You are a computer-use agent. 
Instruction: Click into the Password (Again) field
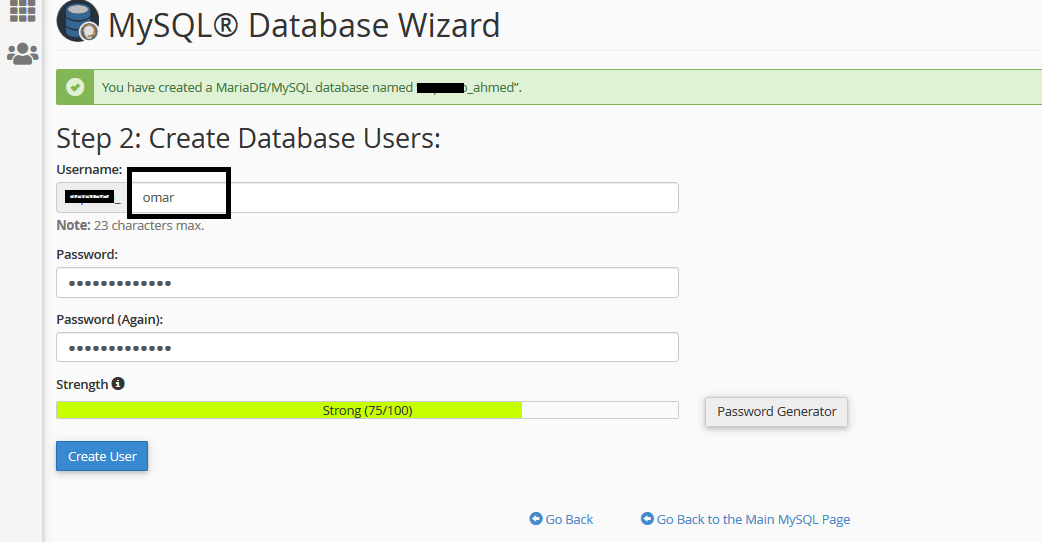click(x=367, y=347)
